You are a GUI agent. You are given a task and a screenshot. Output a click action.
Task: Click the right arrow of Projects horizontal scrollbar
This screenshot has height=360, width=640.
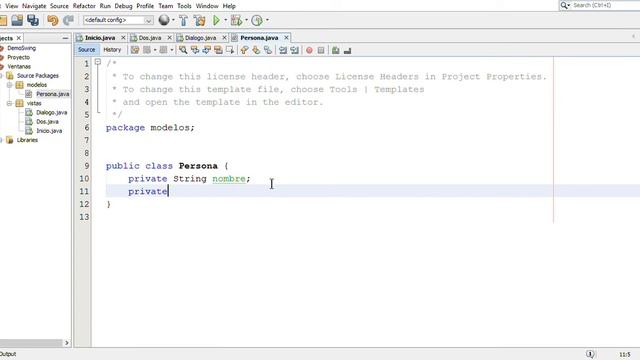67,343
